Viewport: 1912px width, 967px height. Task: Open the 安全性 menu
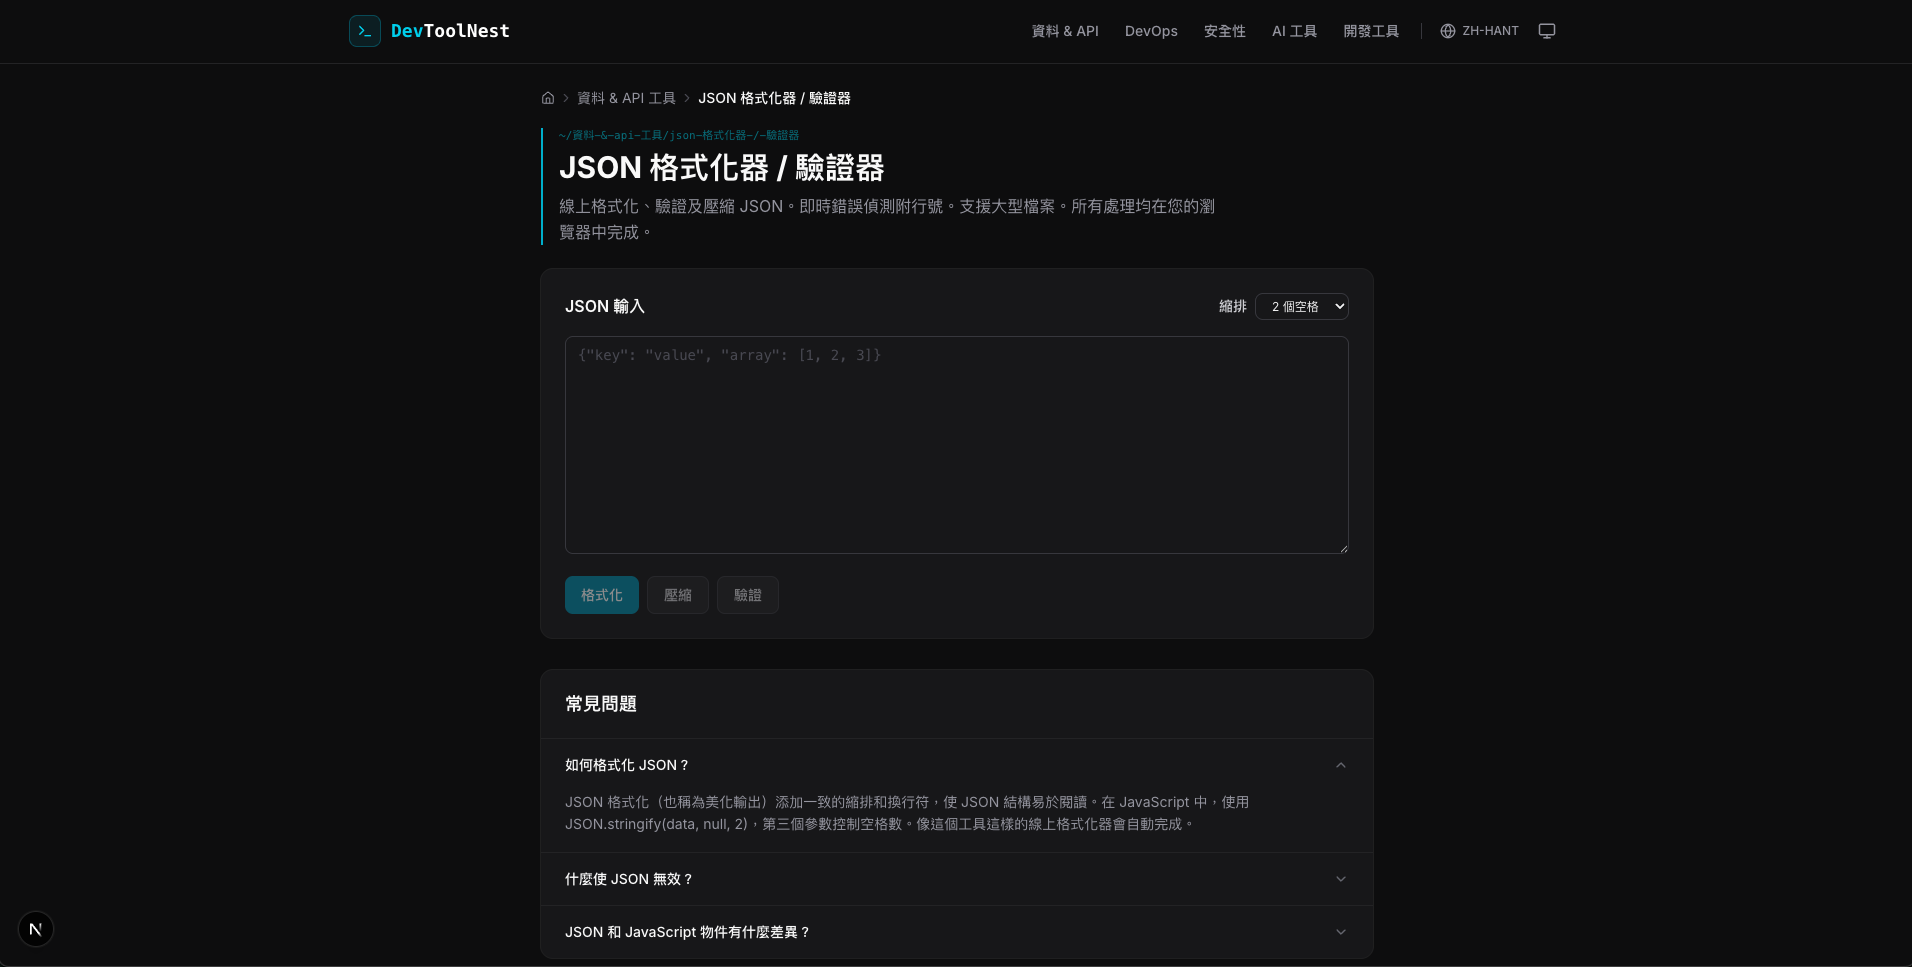[1225, 31]
